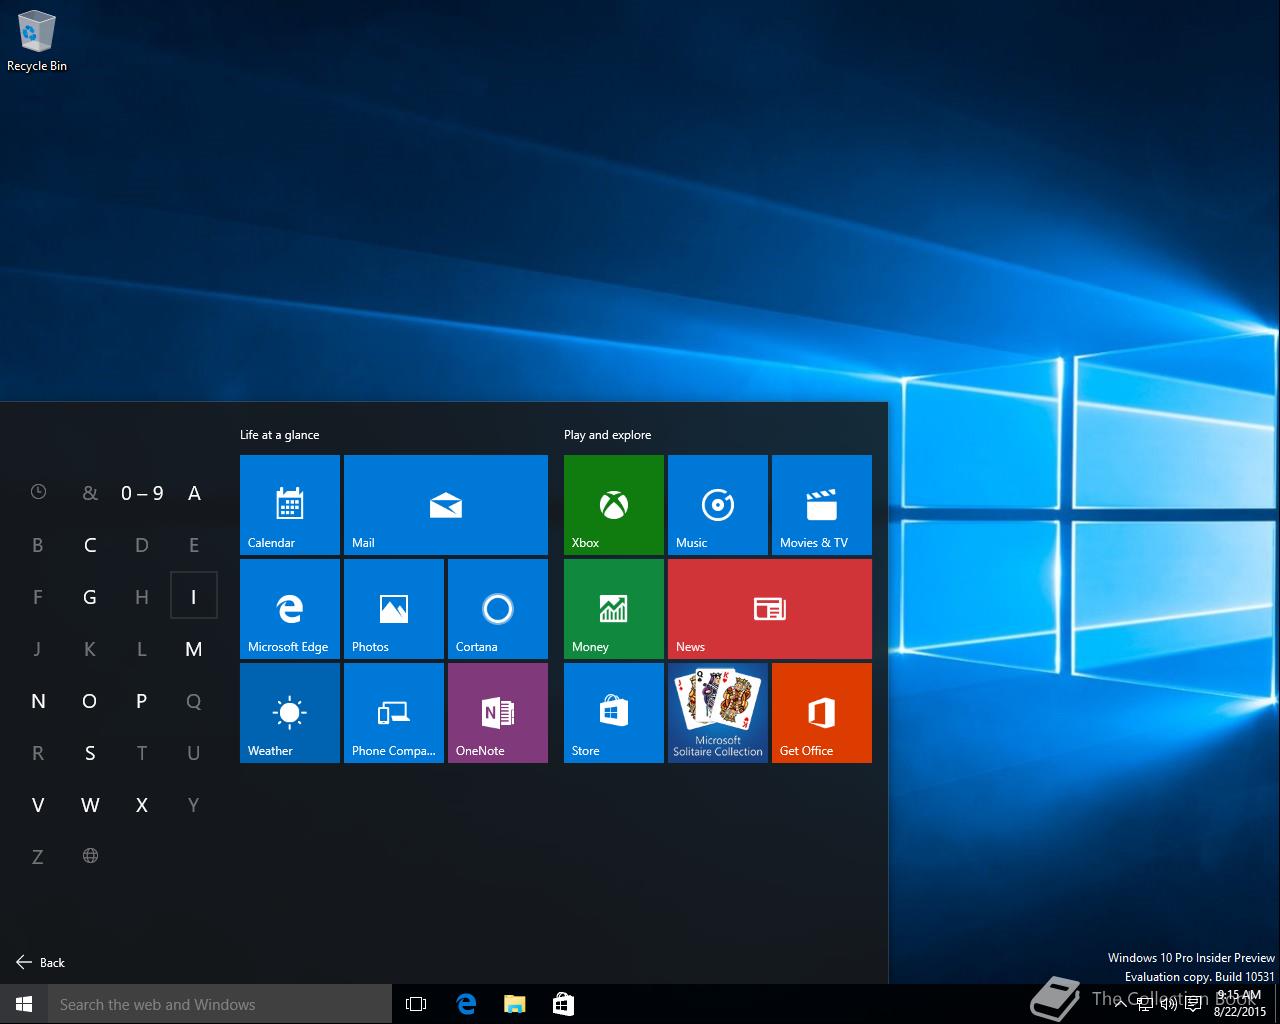Screen dimensions: 1280x1024
Task: Open the Mail tile
Action: pos(446,505)
